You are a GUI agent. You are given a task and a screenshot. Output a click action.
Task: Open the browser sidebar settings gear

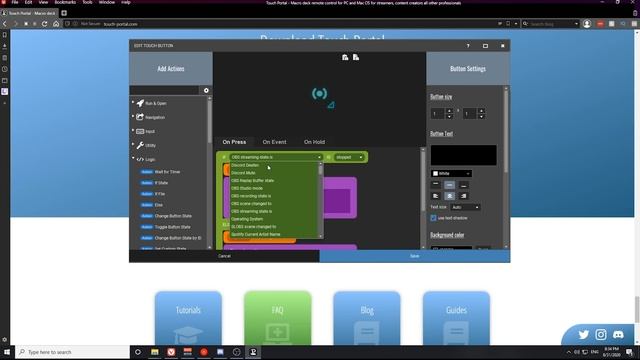point(4,340)
